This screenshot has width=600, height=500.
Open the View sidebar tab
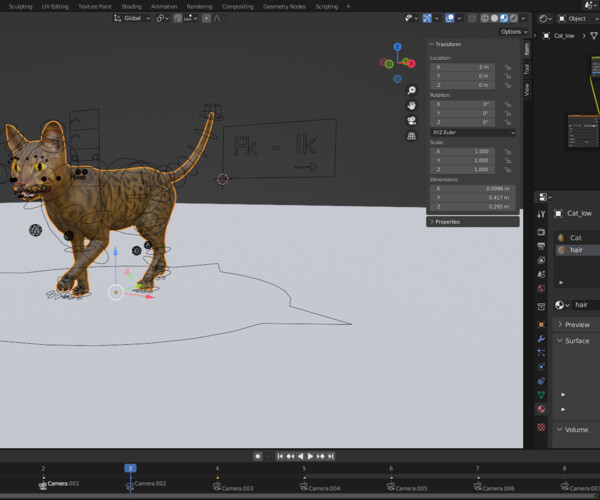(x=527, y=89)
